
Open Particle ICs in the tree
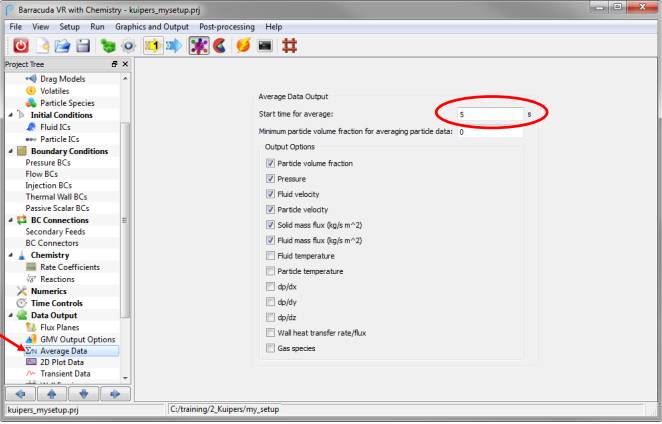(60, 139)
